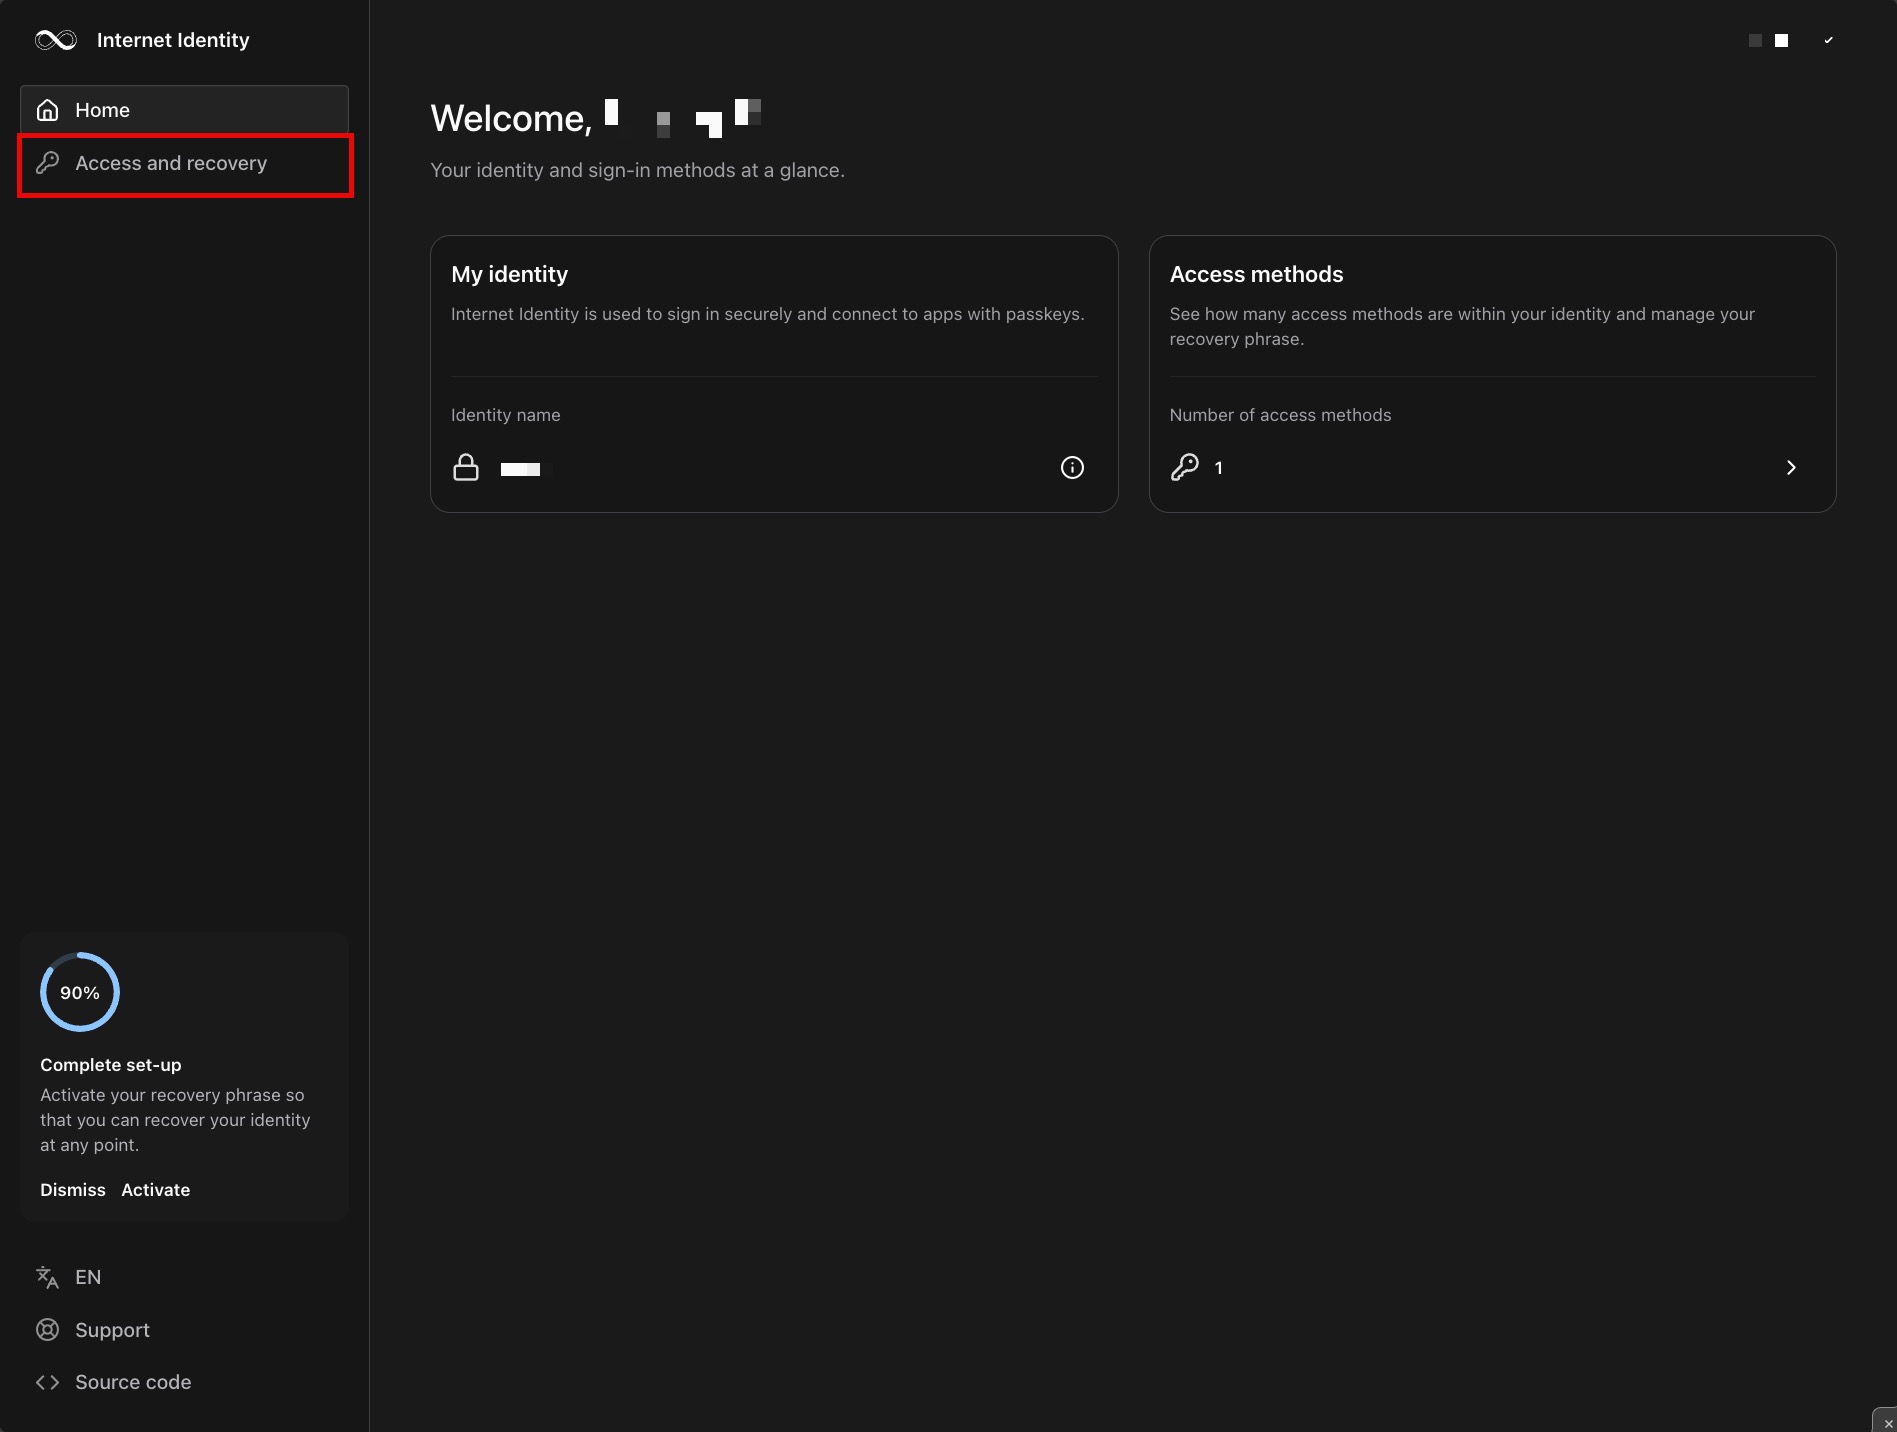Click the "Access methods" card heading
Screen dimensions: 1897x1432
point(1256,274)
